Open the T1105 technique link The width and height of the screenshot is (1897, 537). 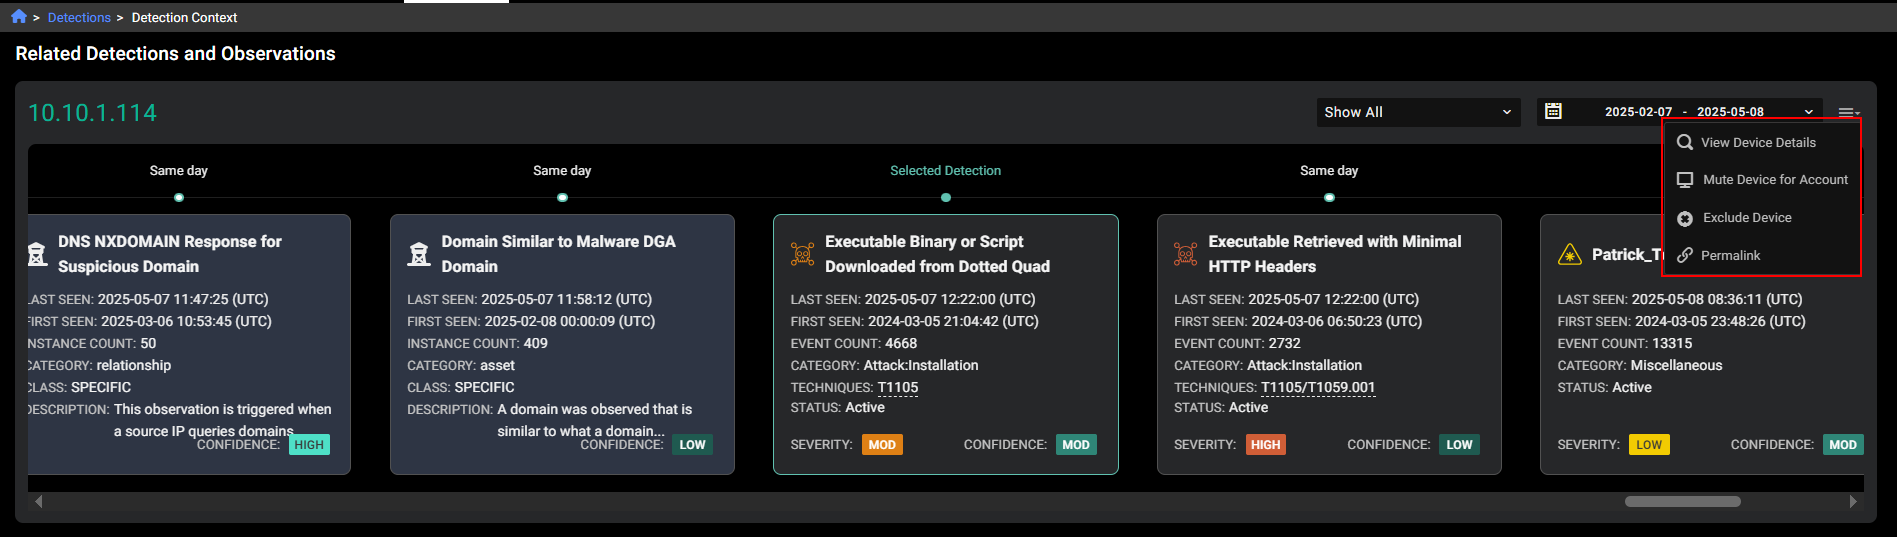click(897, 388)
